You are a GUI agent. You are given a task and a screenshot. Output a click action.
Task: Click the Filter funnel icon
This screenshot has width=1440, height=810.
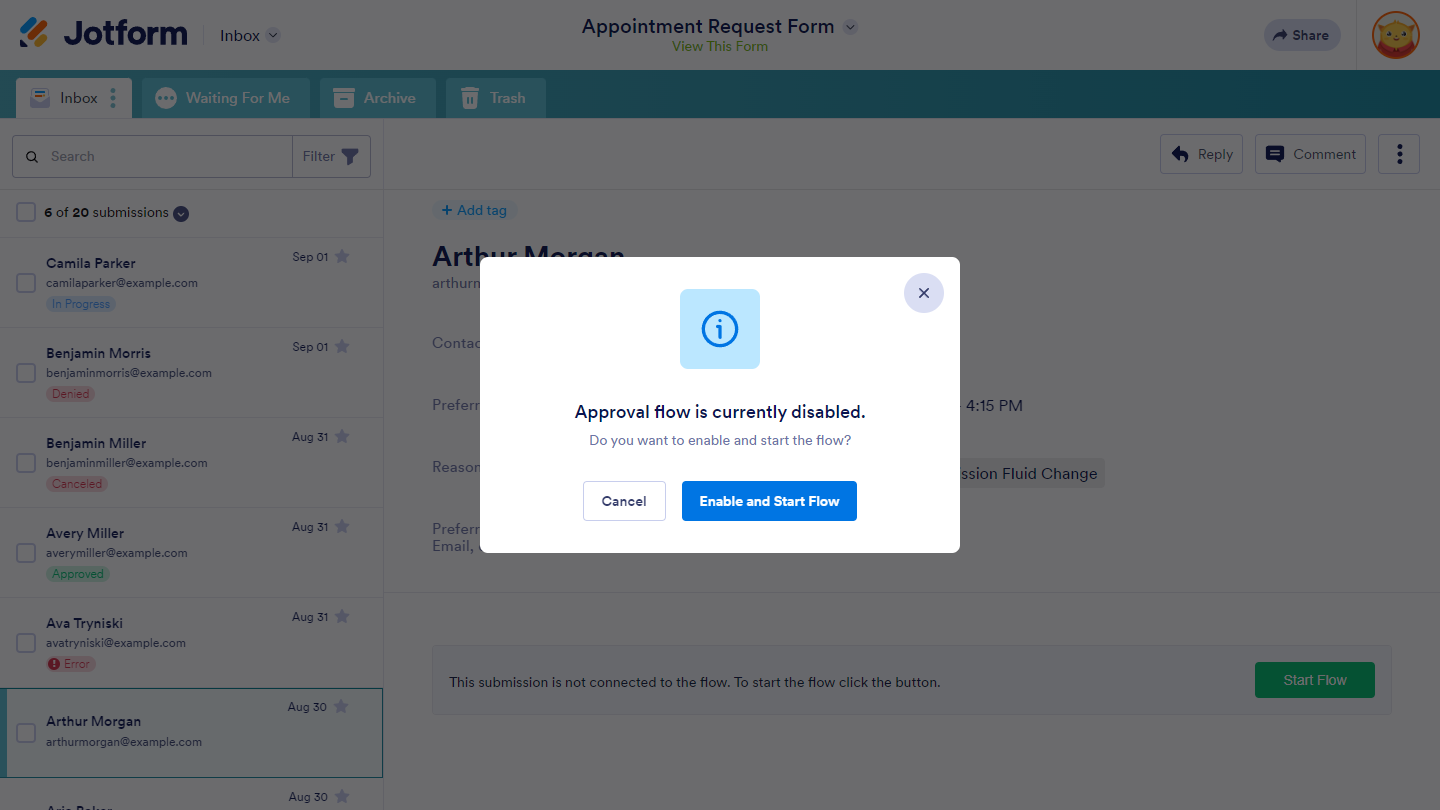tap(350, 157)
